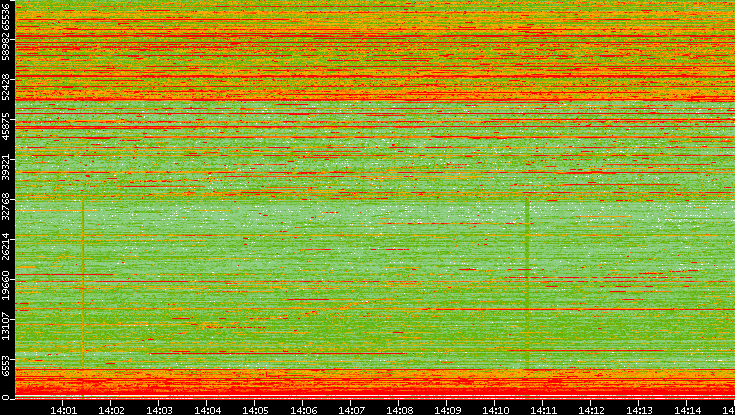Click the 0 y-axis origin label
Viewport: 735px width, 415px height.
coord(6,398)
